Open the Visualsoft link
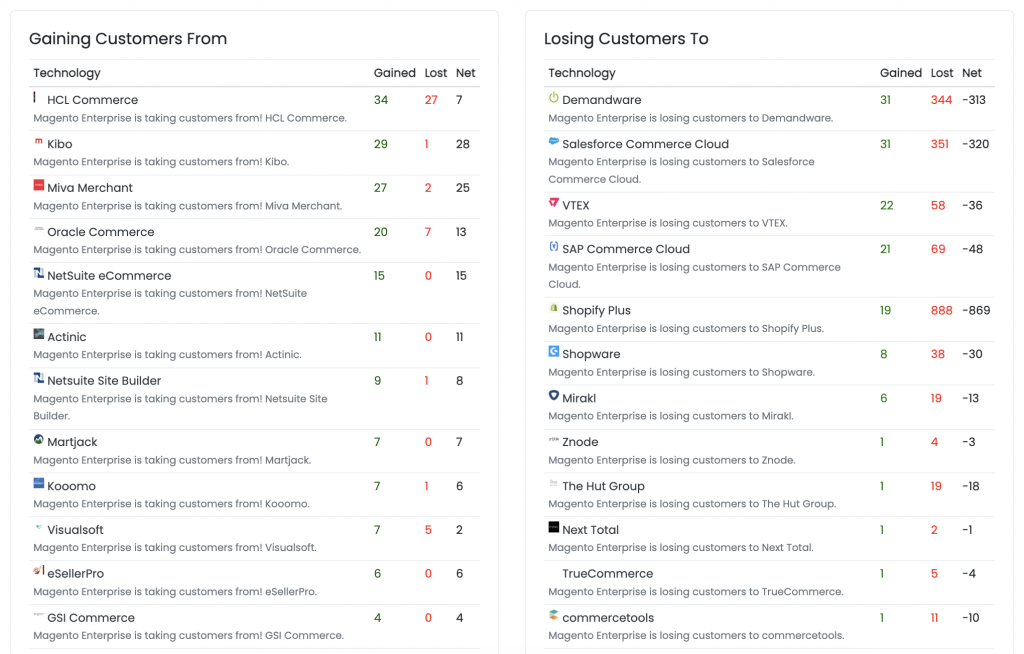 tap(75, 530)
